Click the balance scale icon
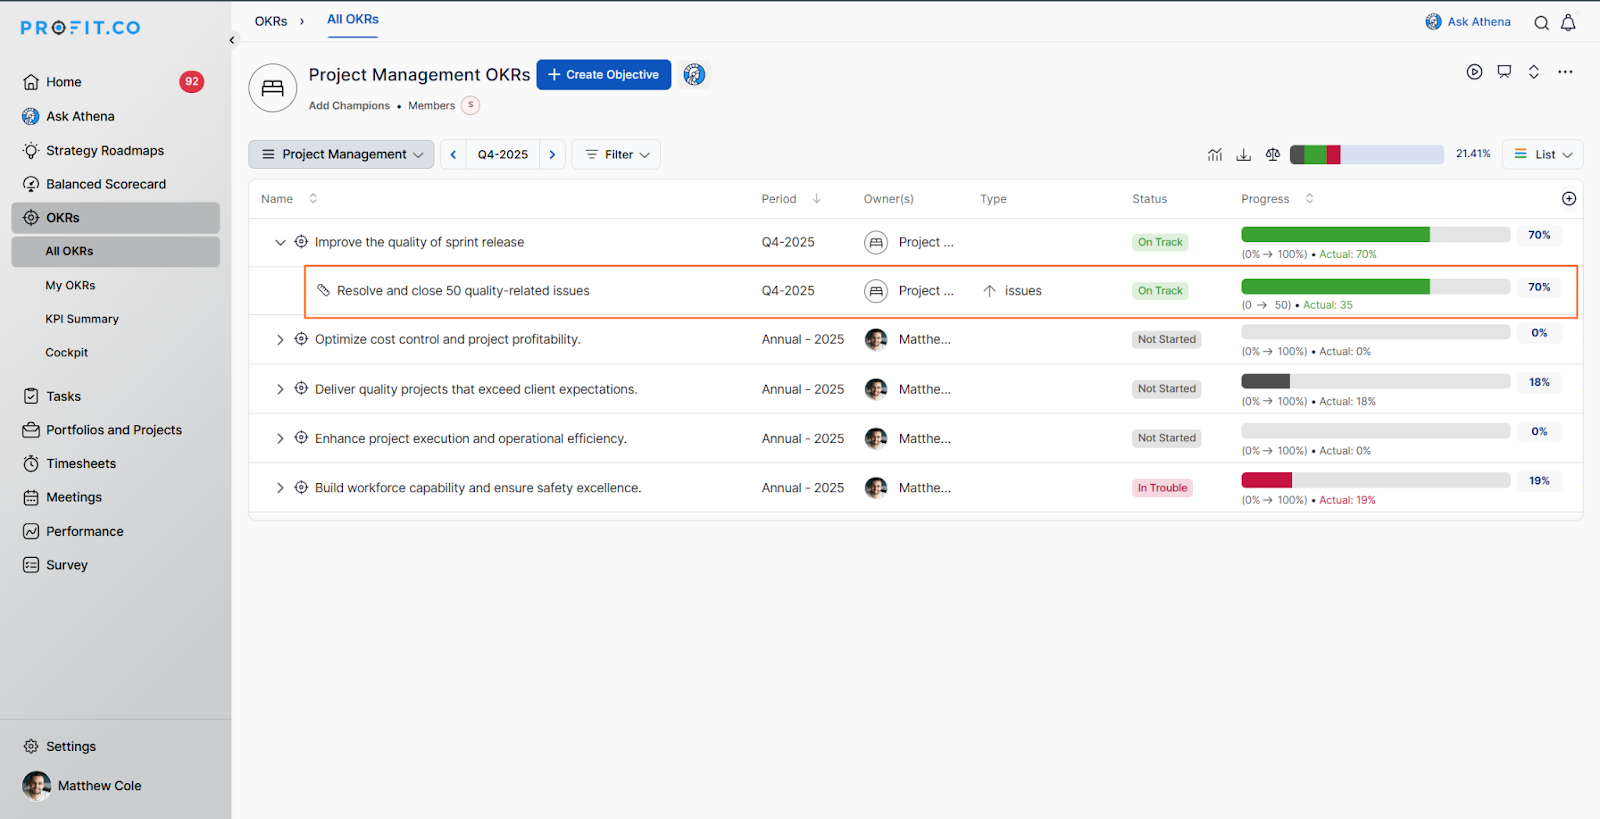This screenshot has width=1600, height=819. 1273,154
